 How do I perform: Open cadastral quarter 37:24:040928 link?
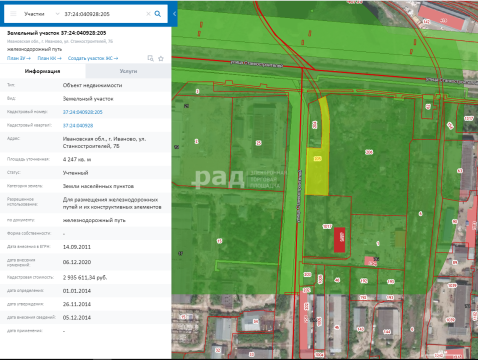click(x=78, y=126)
